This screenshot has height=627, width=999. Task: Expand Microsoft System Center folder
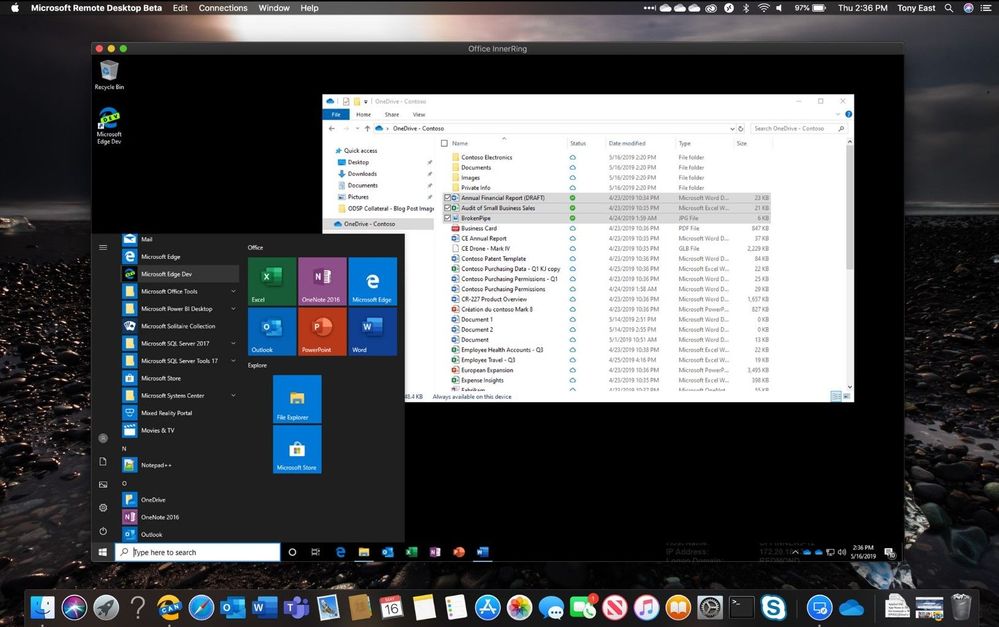233,396
